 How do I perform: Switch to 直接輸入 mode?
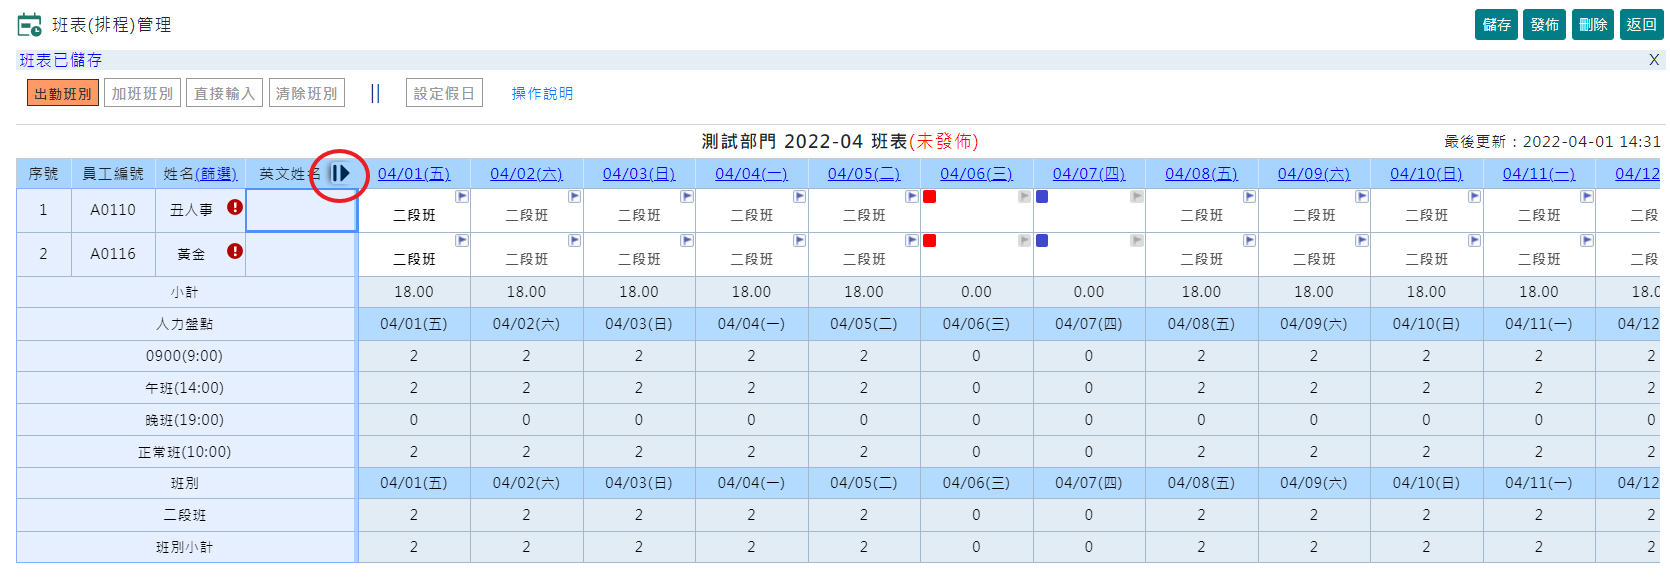click(224, 94)
